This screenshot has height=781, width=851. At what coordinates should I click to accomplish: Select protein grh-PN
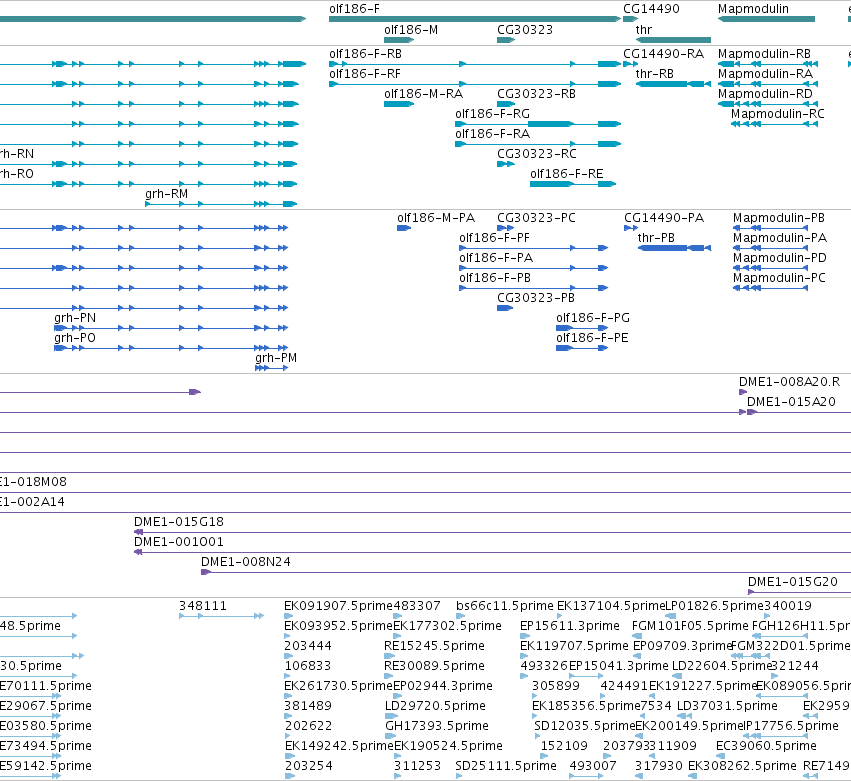(75, 319)
